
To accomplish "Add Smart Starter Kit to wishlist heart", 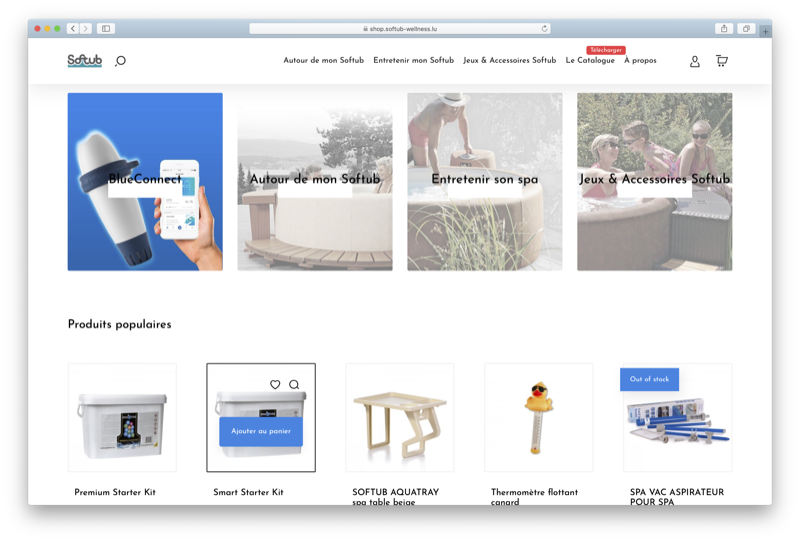I will coord(275,384).
